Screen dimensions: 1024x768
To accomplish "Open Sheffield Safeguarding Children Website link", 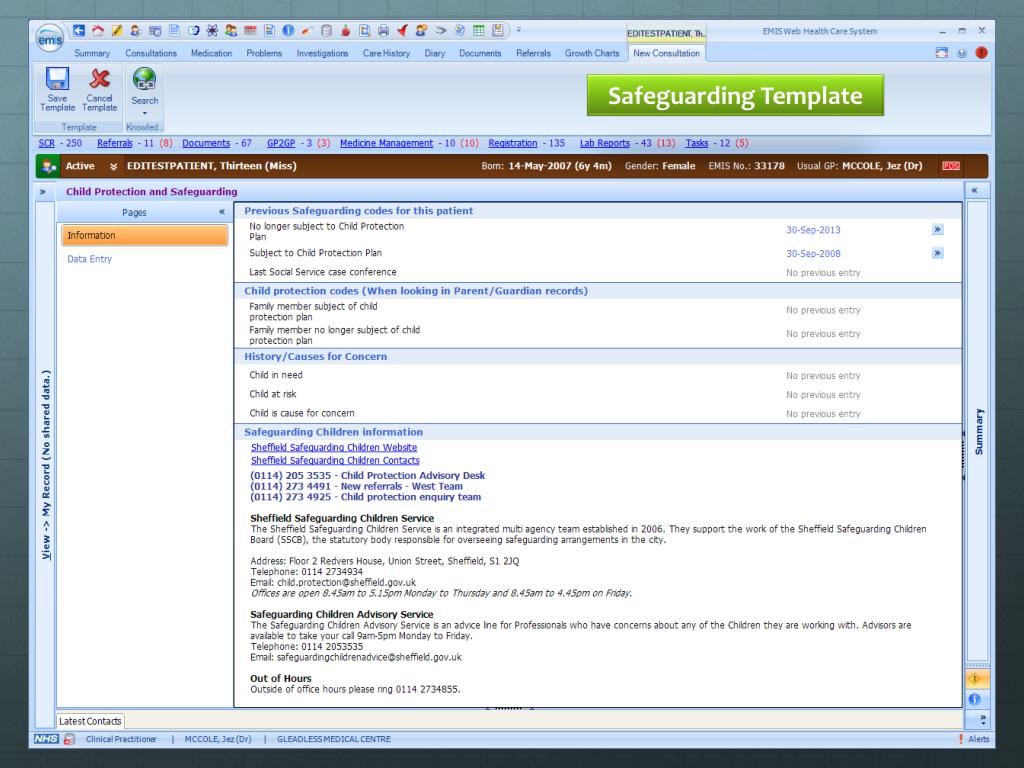I will [334, 447].
